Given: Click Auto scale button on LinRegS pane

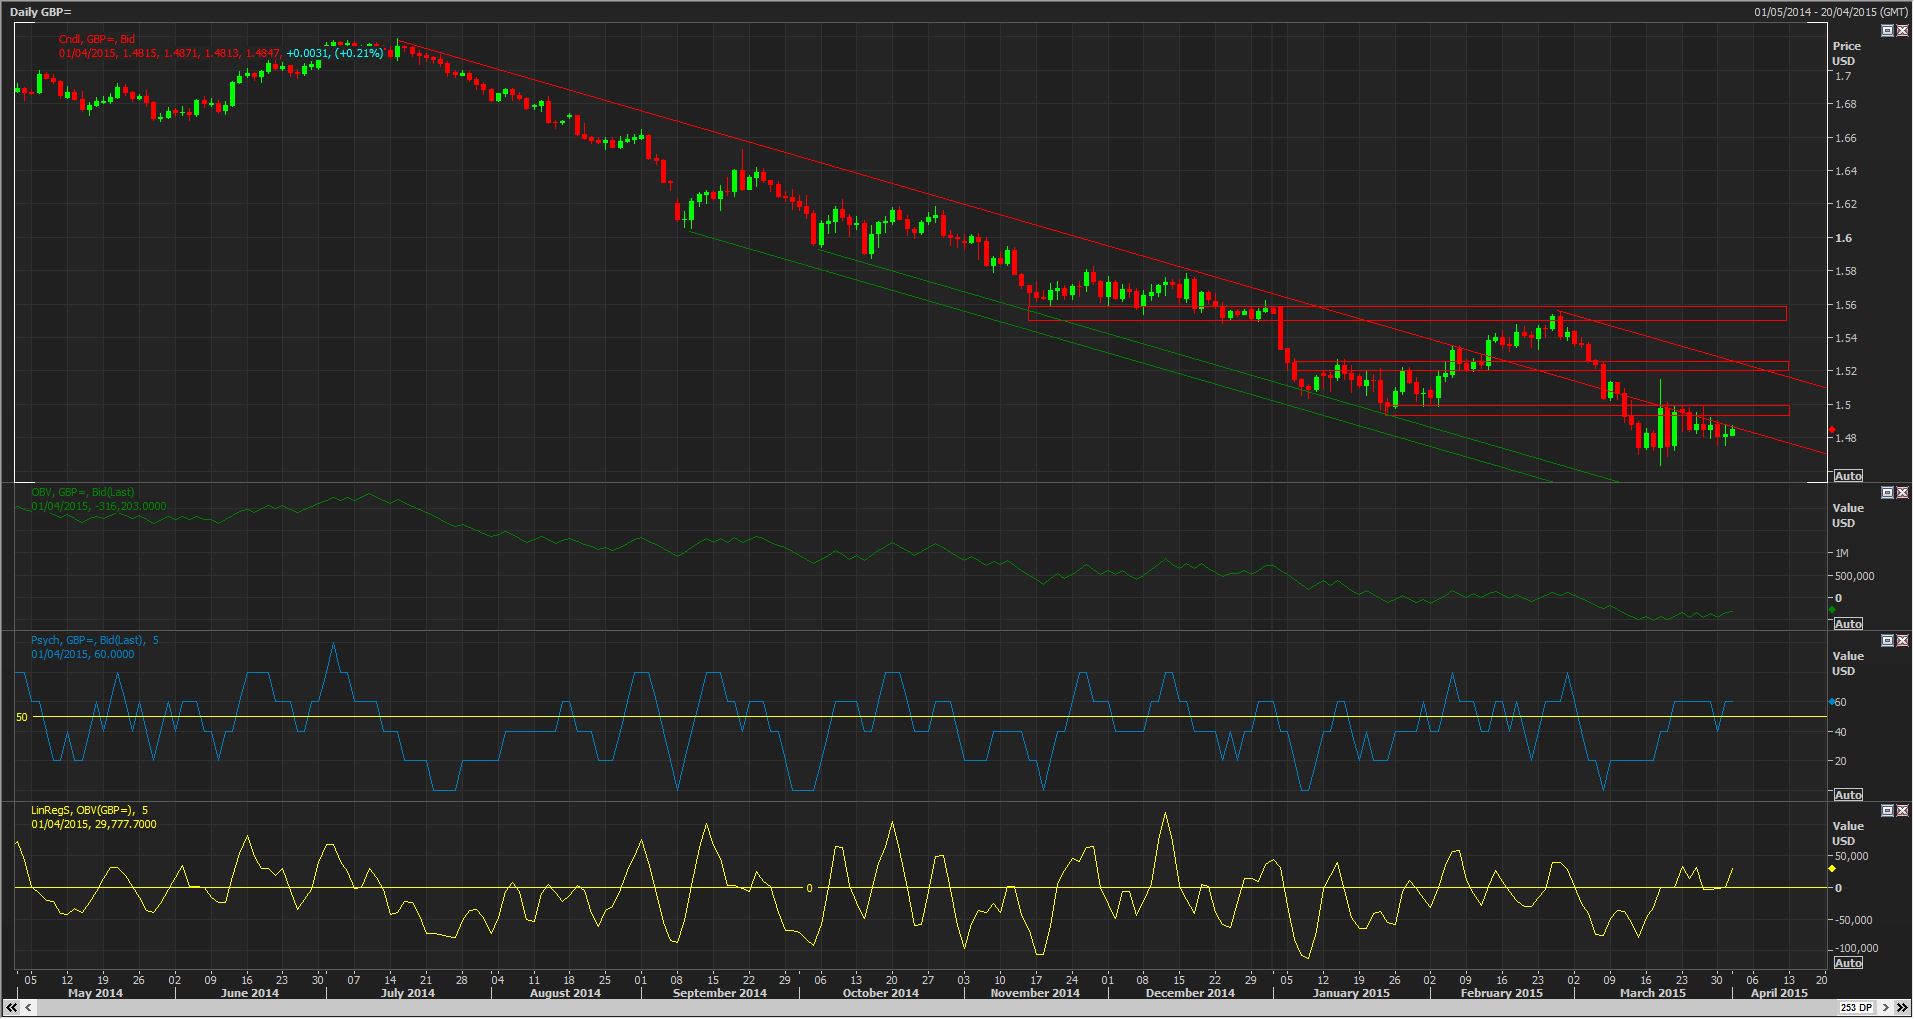Looking at the screenshot, I should point(1848,963).
